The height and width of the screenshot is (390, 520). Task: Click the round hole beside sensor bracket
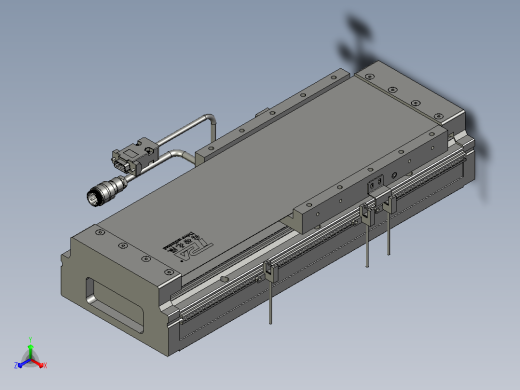[x=394, y=175]
